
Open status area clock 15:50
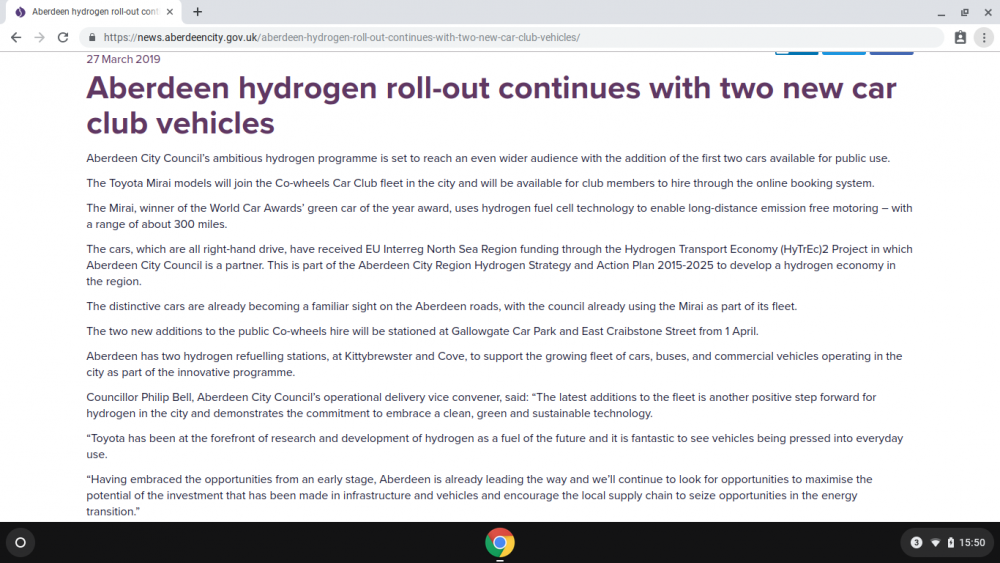pos(972,543)
